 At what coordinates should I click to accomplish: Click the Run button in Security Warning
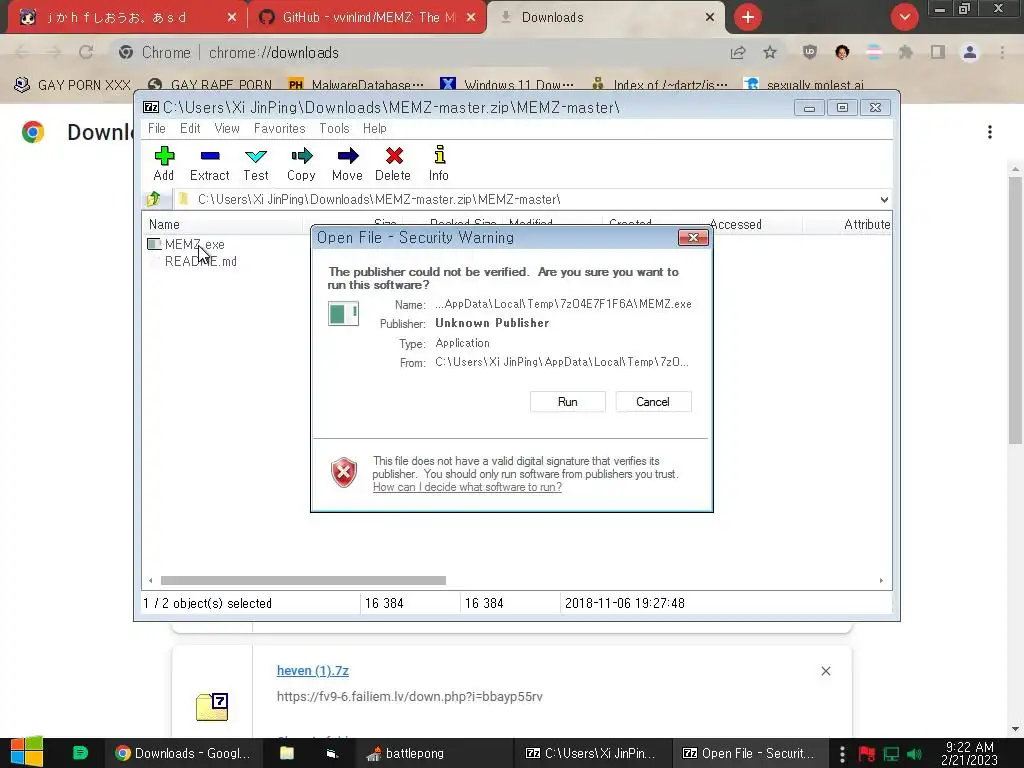pyautogui.click(x=568, y=402)
